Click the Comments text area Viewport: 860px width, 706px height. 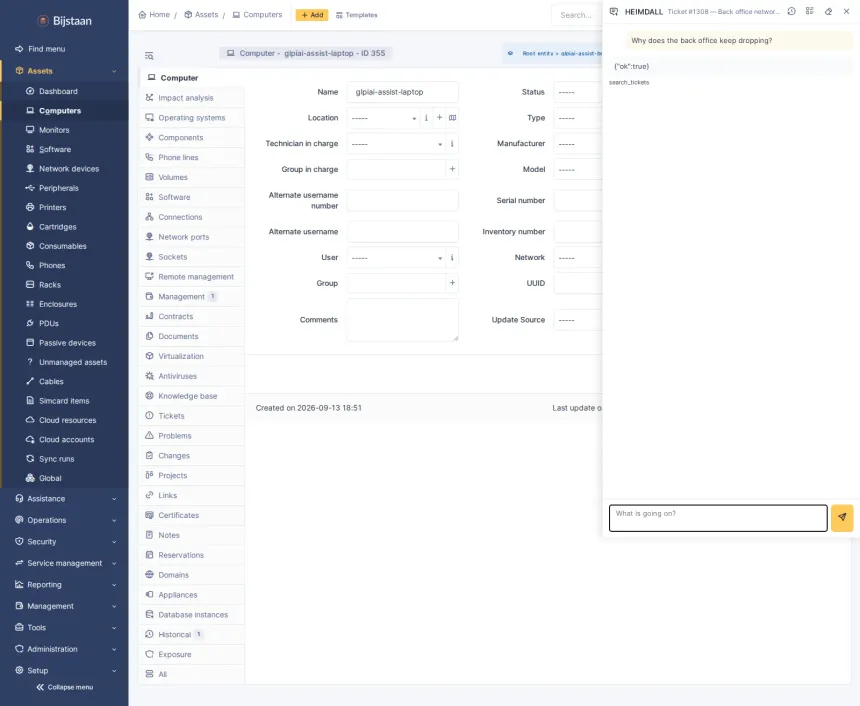(x=403, y=320)
